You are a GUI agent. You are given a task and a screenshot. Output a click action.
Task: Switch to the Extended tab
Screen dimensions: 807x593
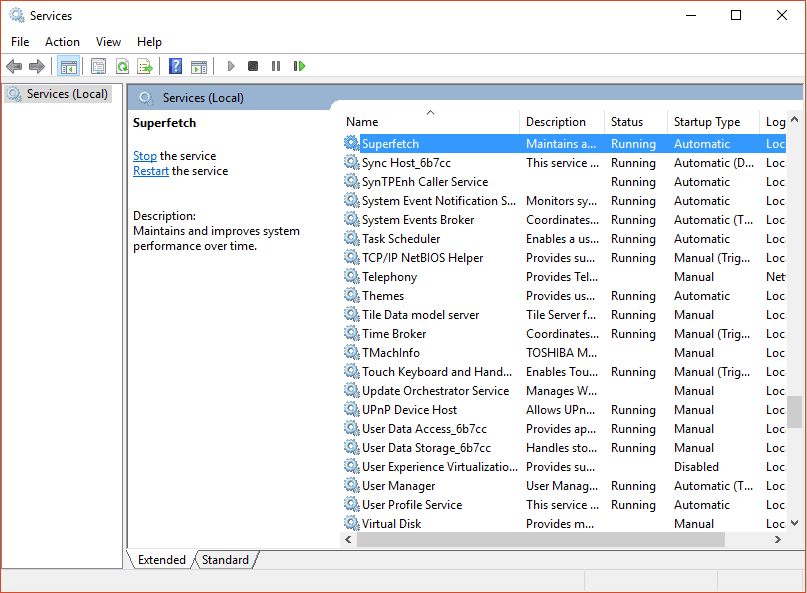[x=162, y=560]
